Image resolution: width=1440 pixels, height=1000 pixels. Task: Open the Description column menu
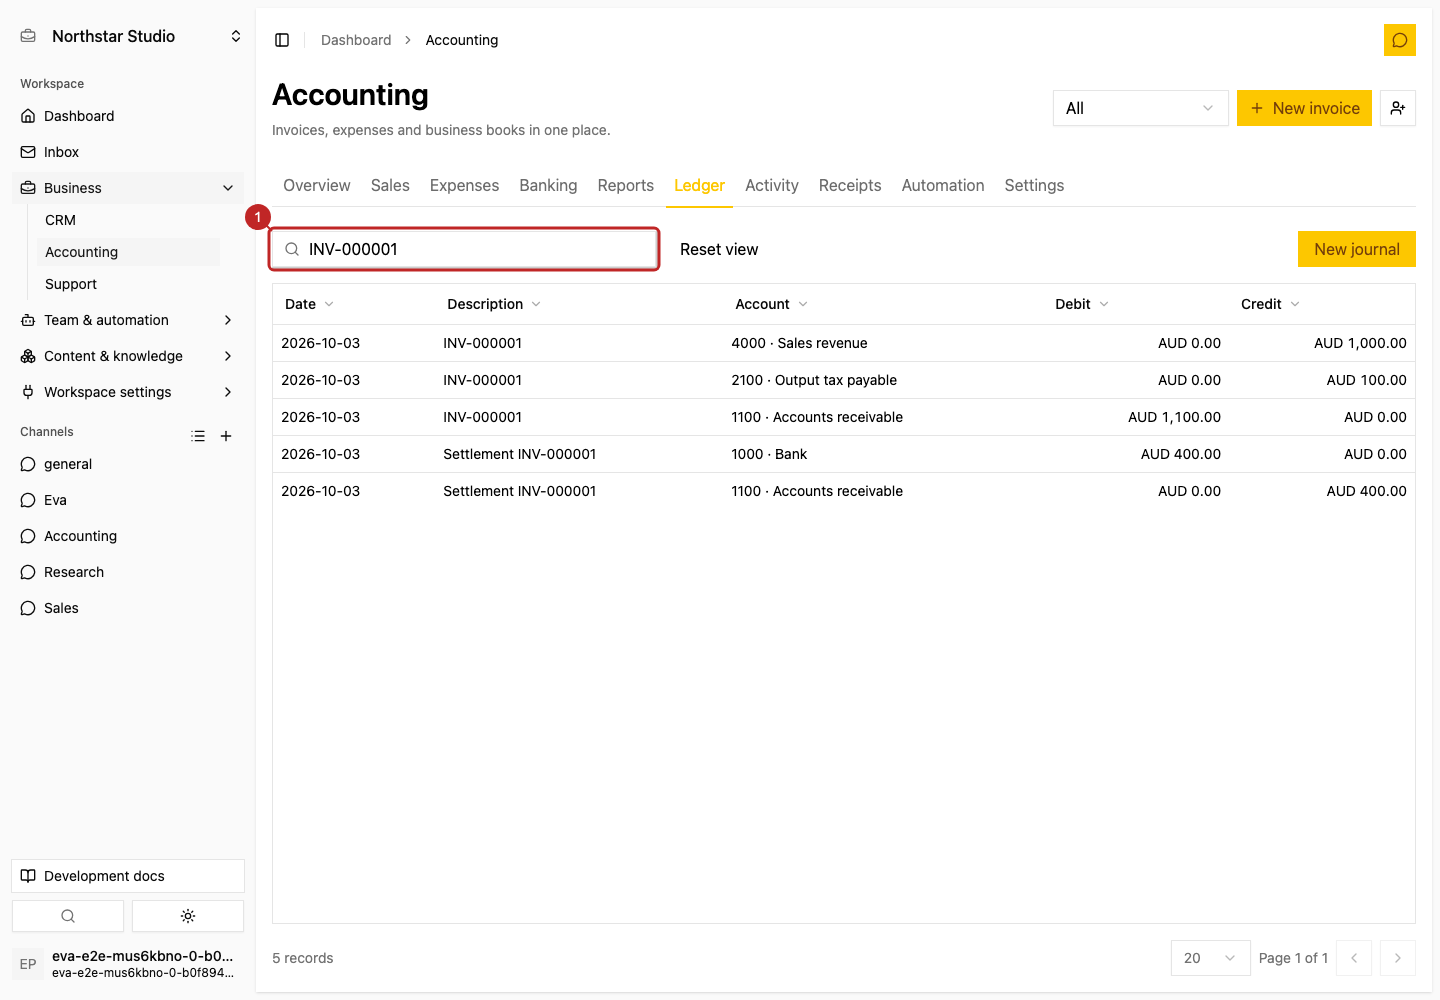pos(494,304)
